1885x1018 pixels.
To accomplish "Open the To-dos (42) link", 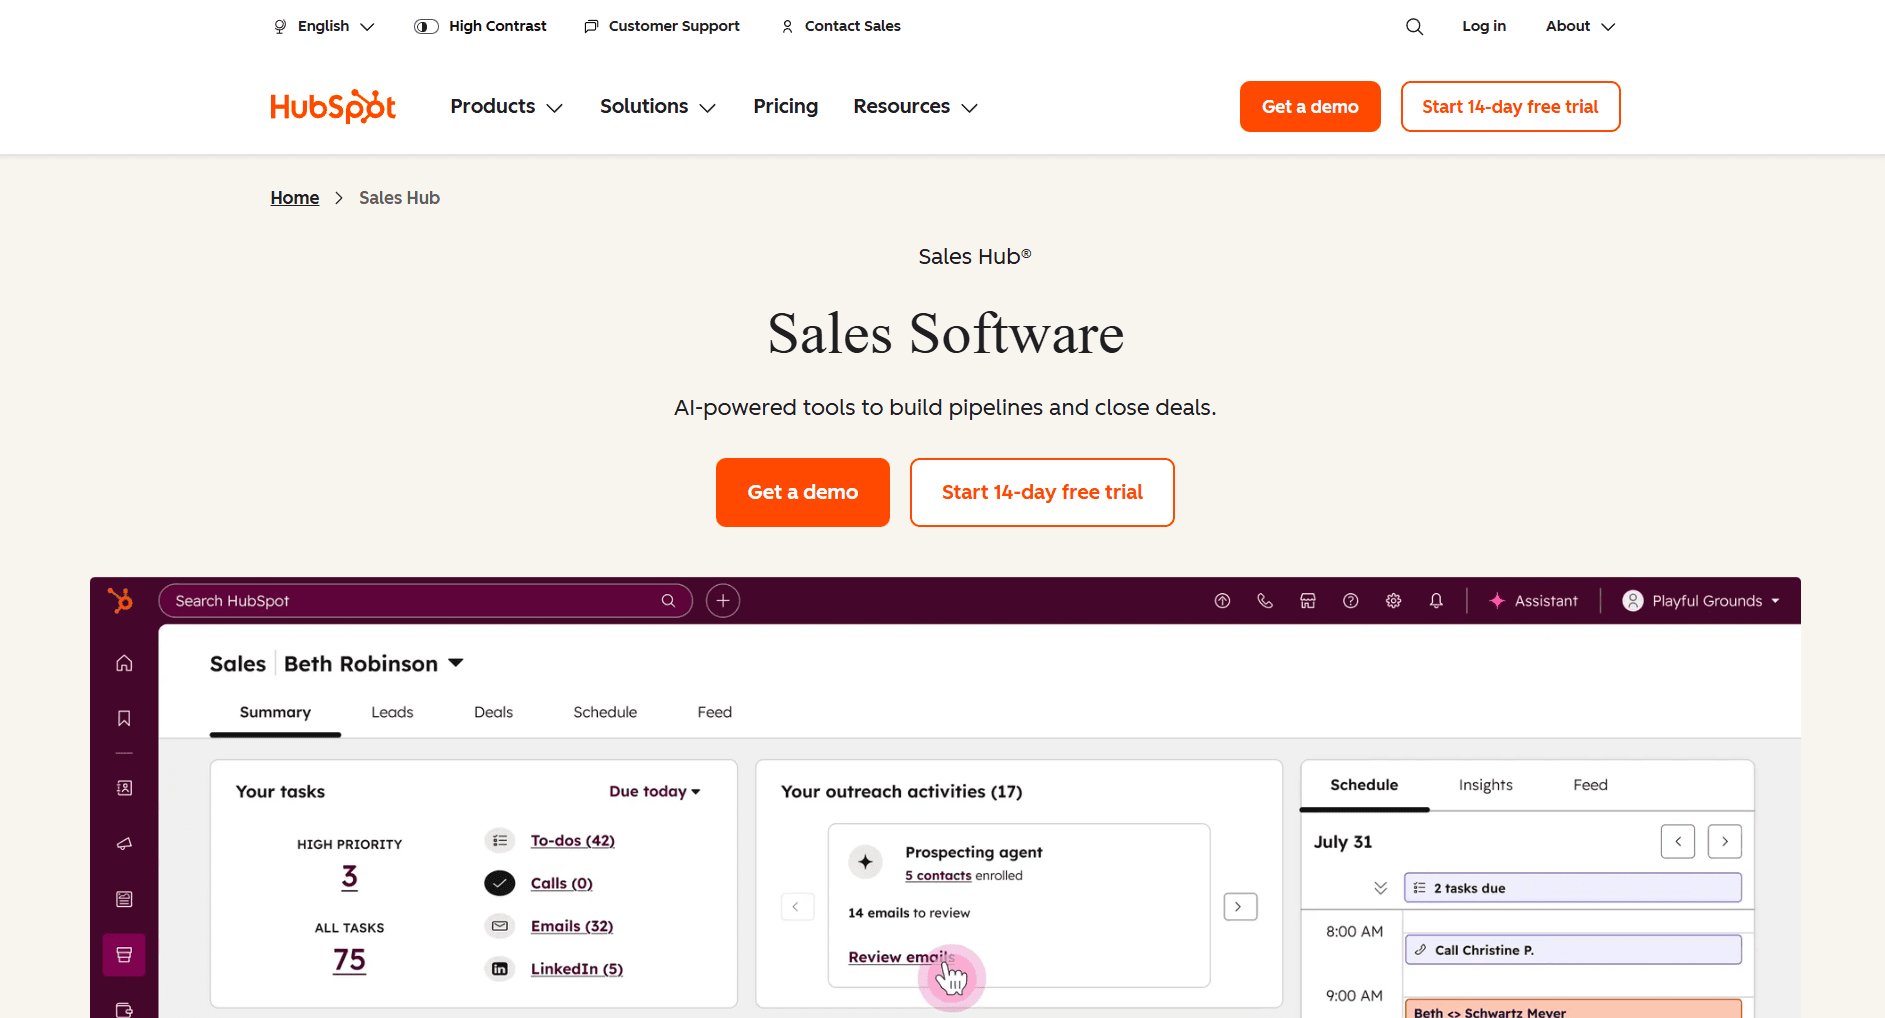I will [x=573, y=840].
